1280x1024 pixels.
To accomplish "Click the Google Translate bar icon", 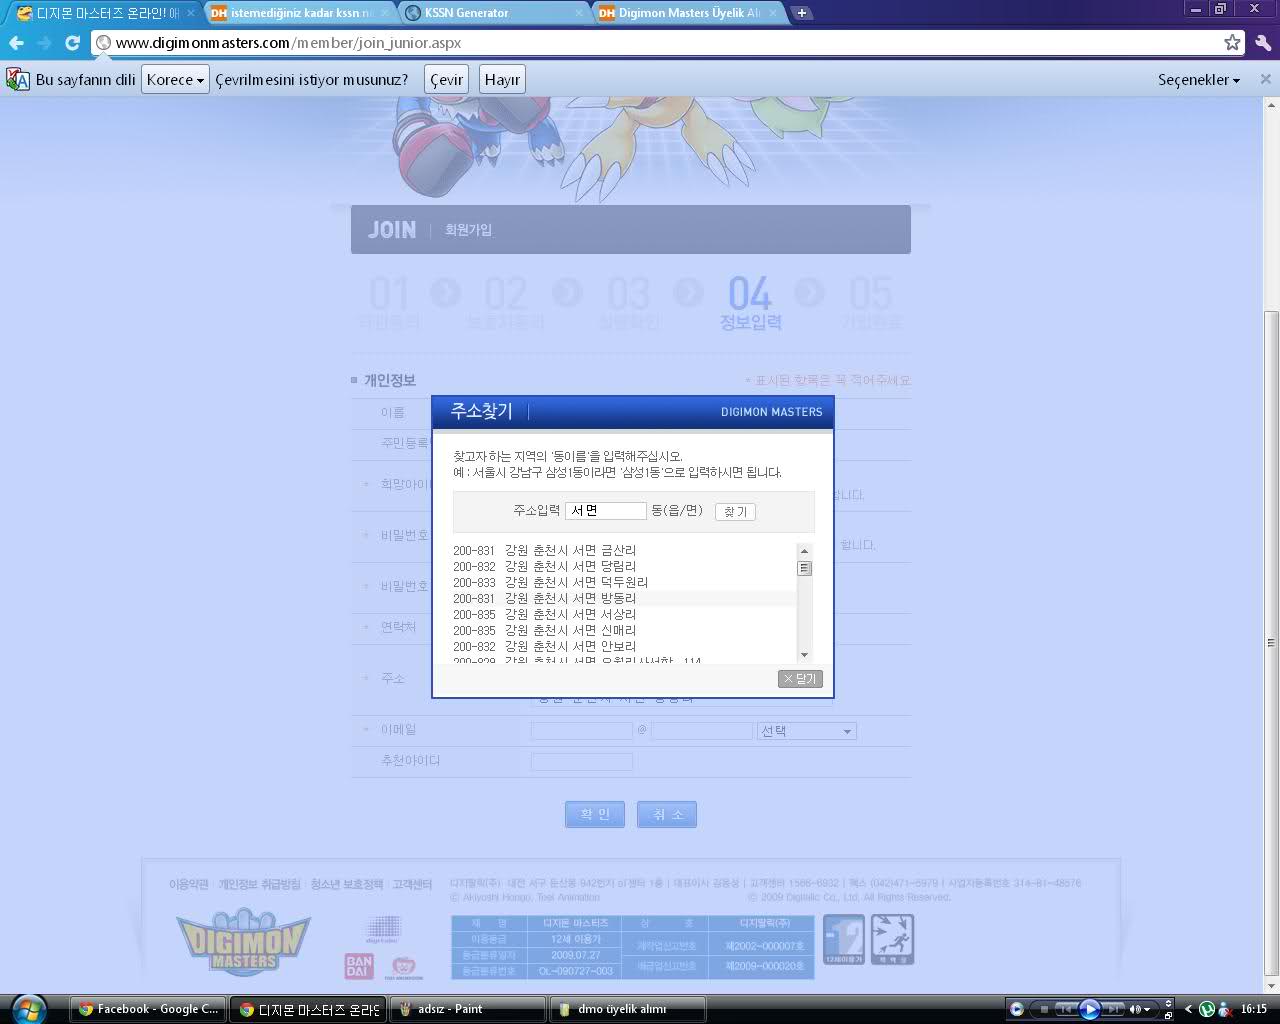I will [18, 80].
